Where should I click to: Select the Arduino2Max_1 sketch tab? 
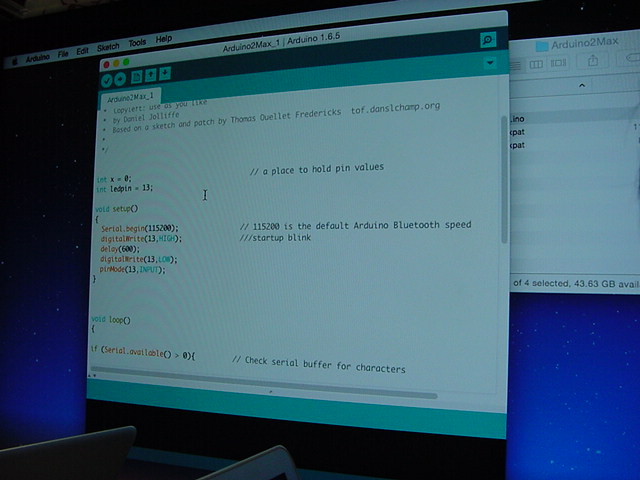click(x=131, y=98)
